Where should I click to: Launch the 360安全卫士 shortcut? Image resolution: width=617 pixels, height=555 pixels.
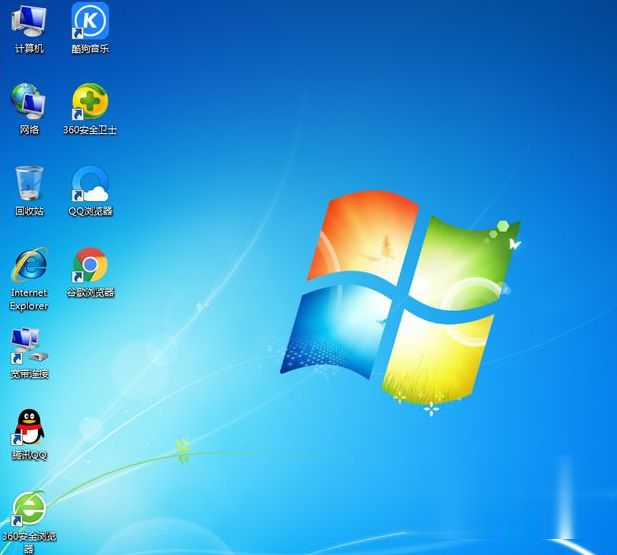pyautogui.click(x=90, y=102)
